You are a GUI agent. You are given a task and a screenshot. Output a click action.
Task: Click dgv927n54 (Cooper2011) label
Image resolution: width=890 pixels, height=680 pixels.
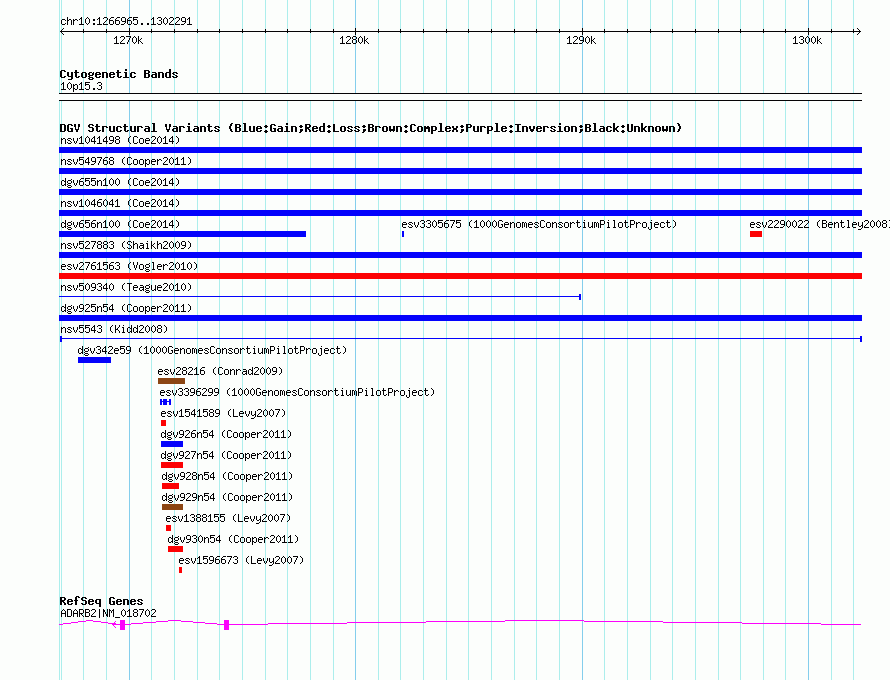pyautogui.click(x=226, y=455)
